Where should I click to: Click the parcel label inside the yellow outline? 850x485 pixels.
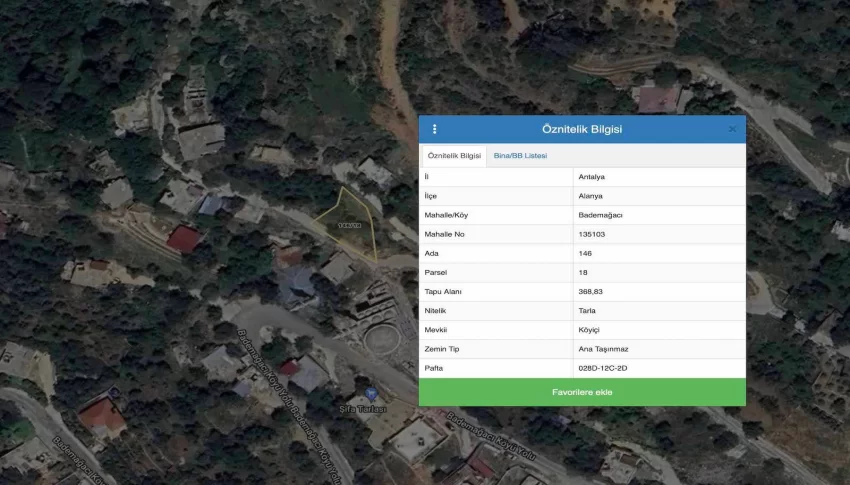(350, 226)
